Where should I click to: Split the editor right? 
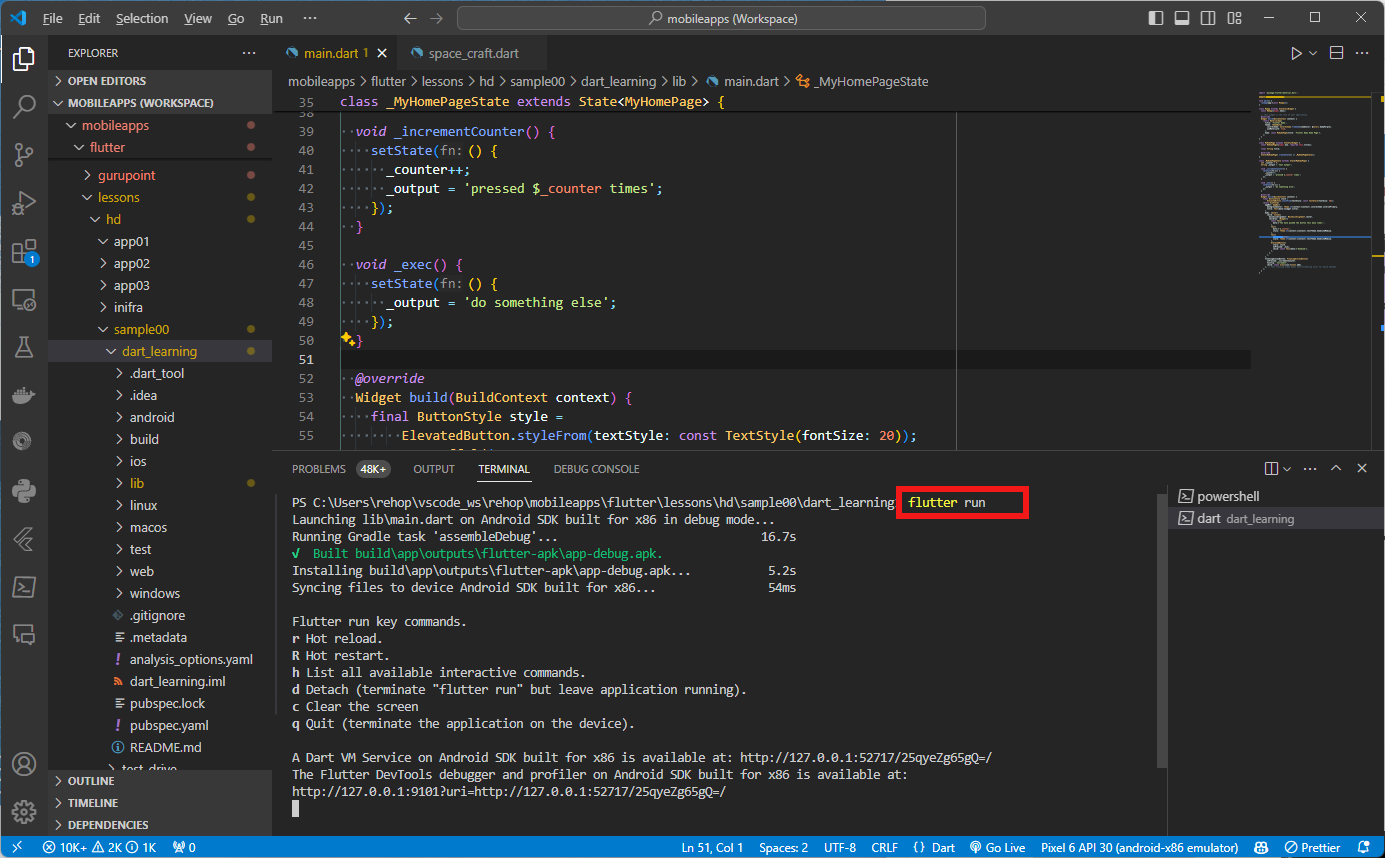pos(1336,53)
